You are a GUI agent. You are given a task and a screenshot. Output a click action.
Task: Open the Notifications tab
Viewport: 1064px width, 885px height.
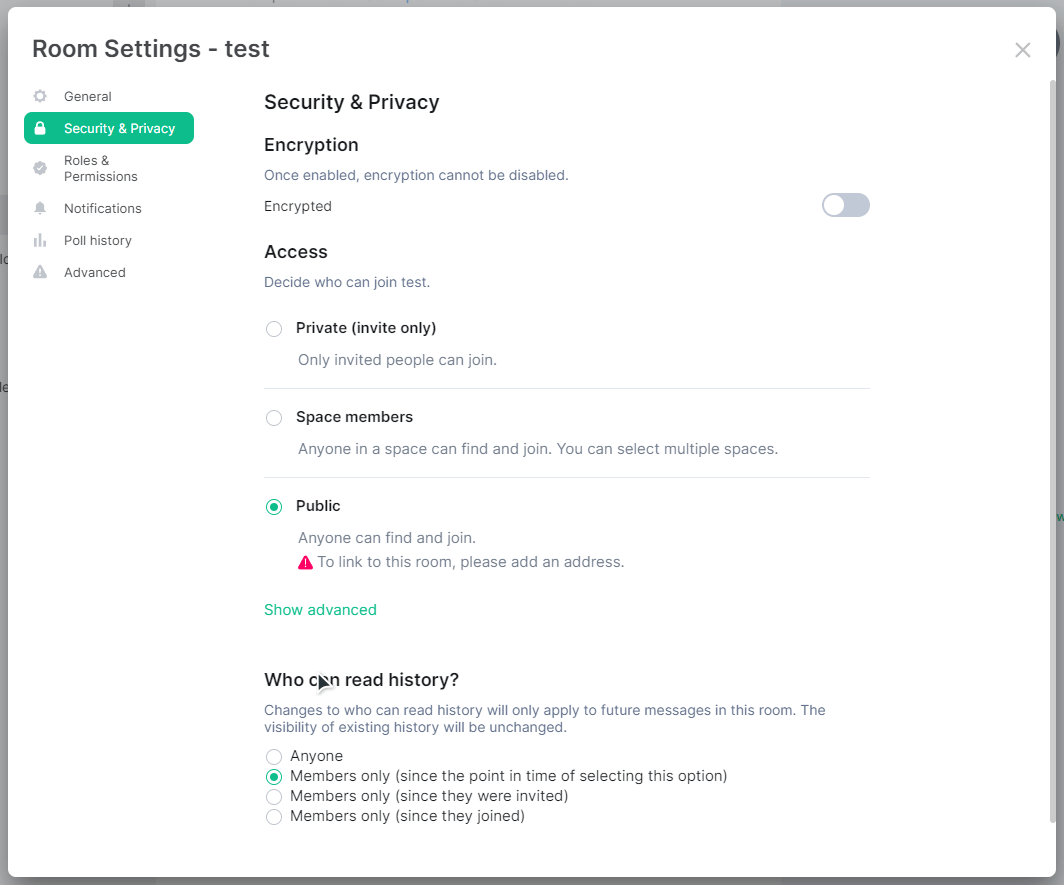pos(109,208)
